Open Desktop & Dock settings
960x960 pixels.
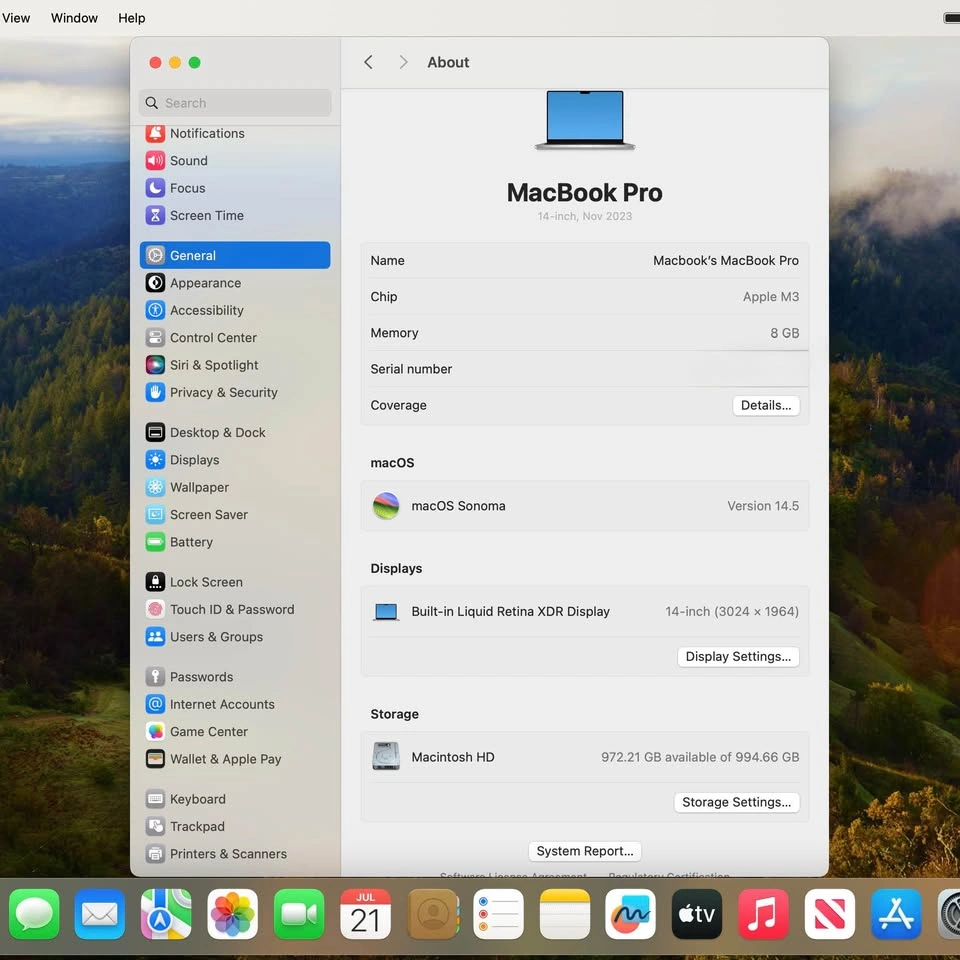coord(234,432)
